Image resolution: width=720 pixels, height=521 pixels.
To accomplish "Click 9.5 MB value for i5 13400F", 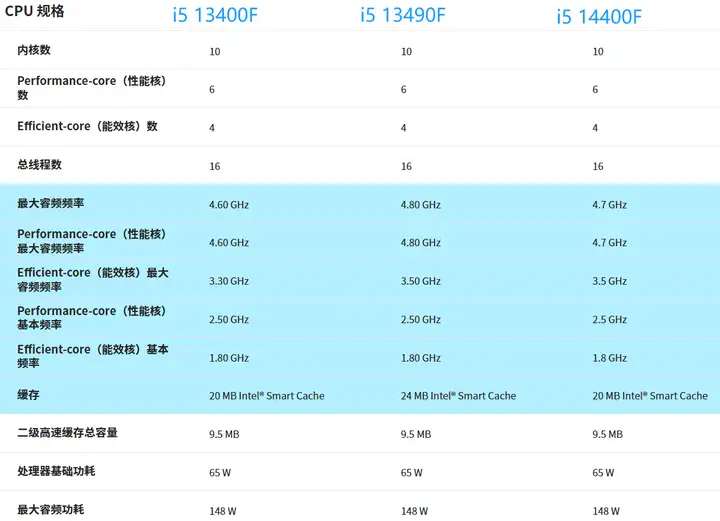I will pos(224,434).
